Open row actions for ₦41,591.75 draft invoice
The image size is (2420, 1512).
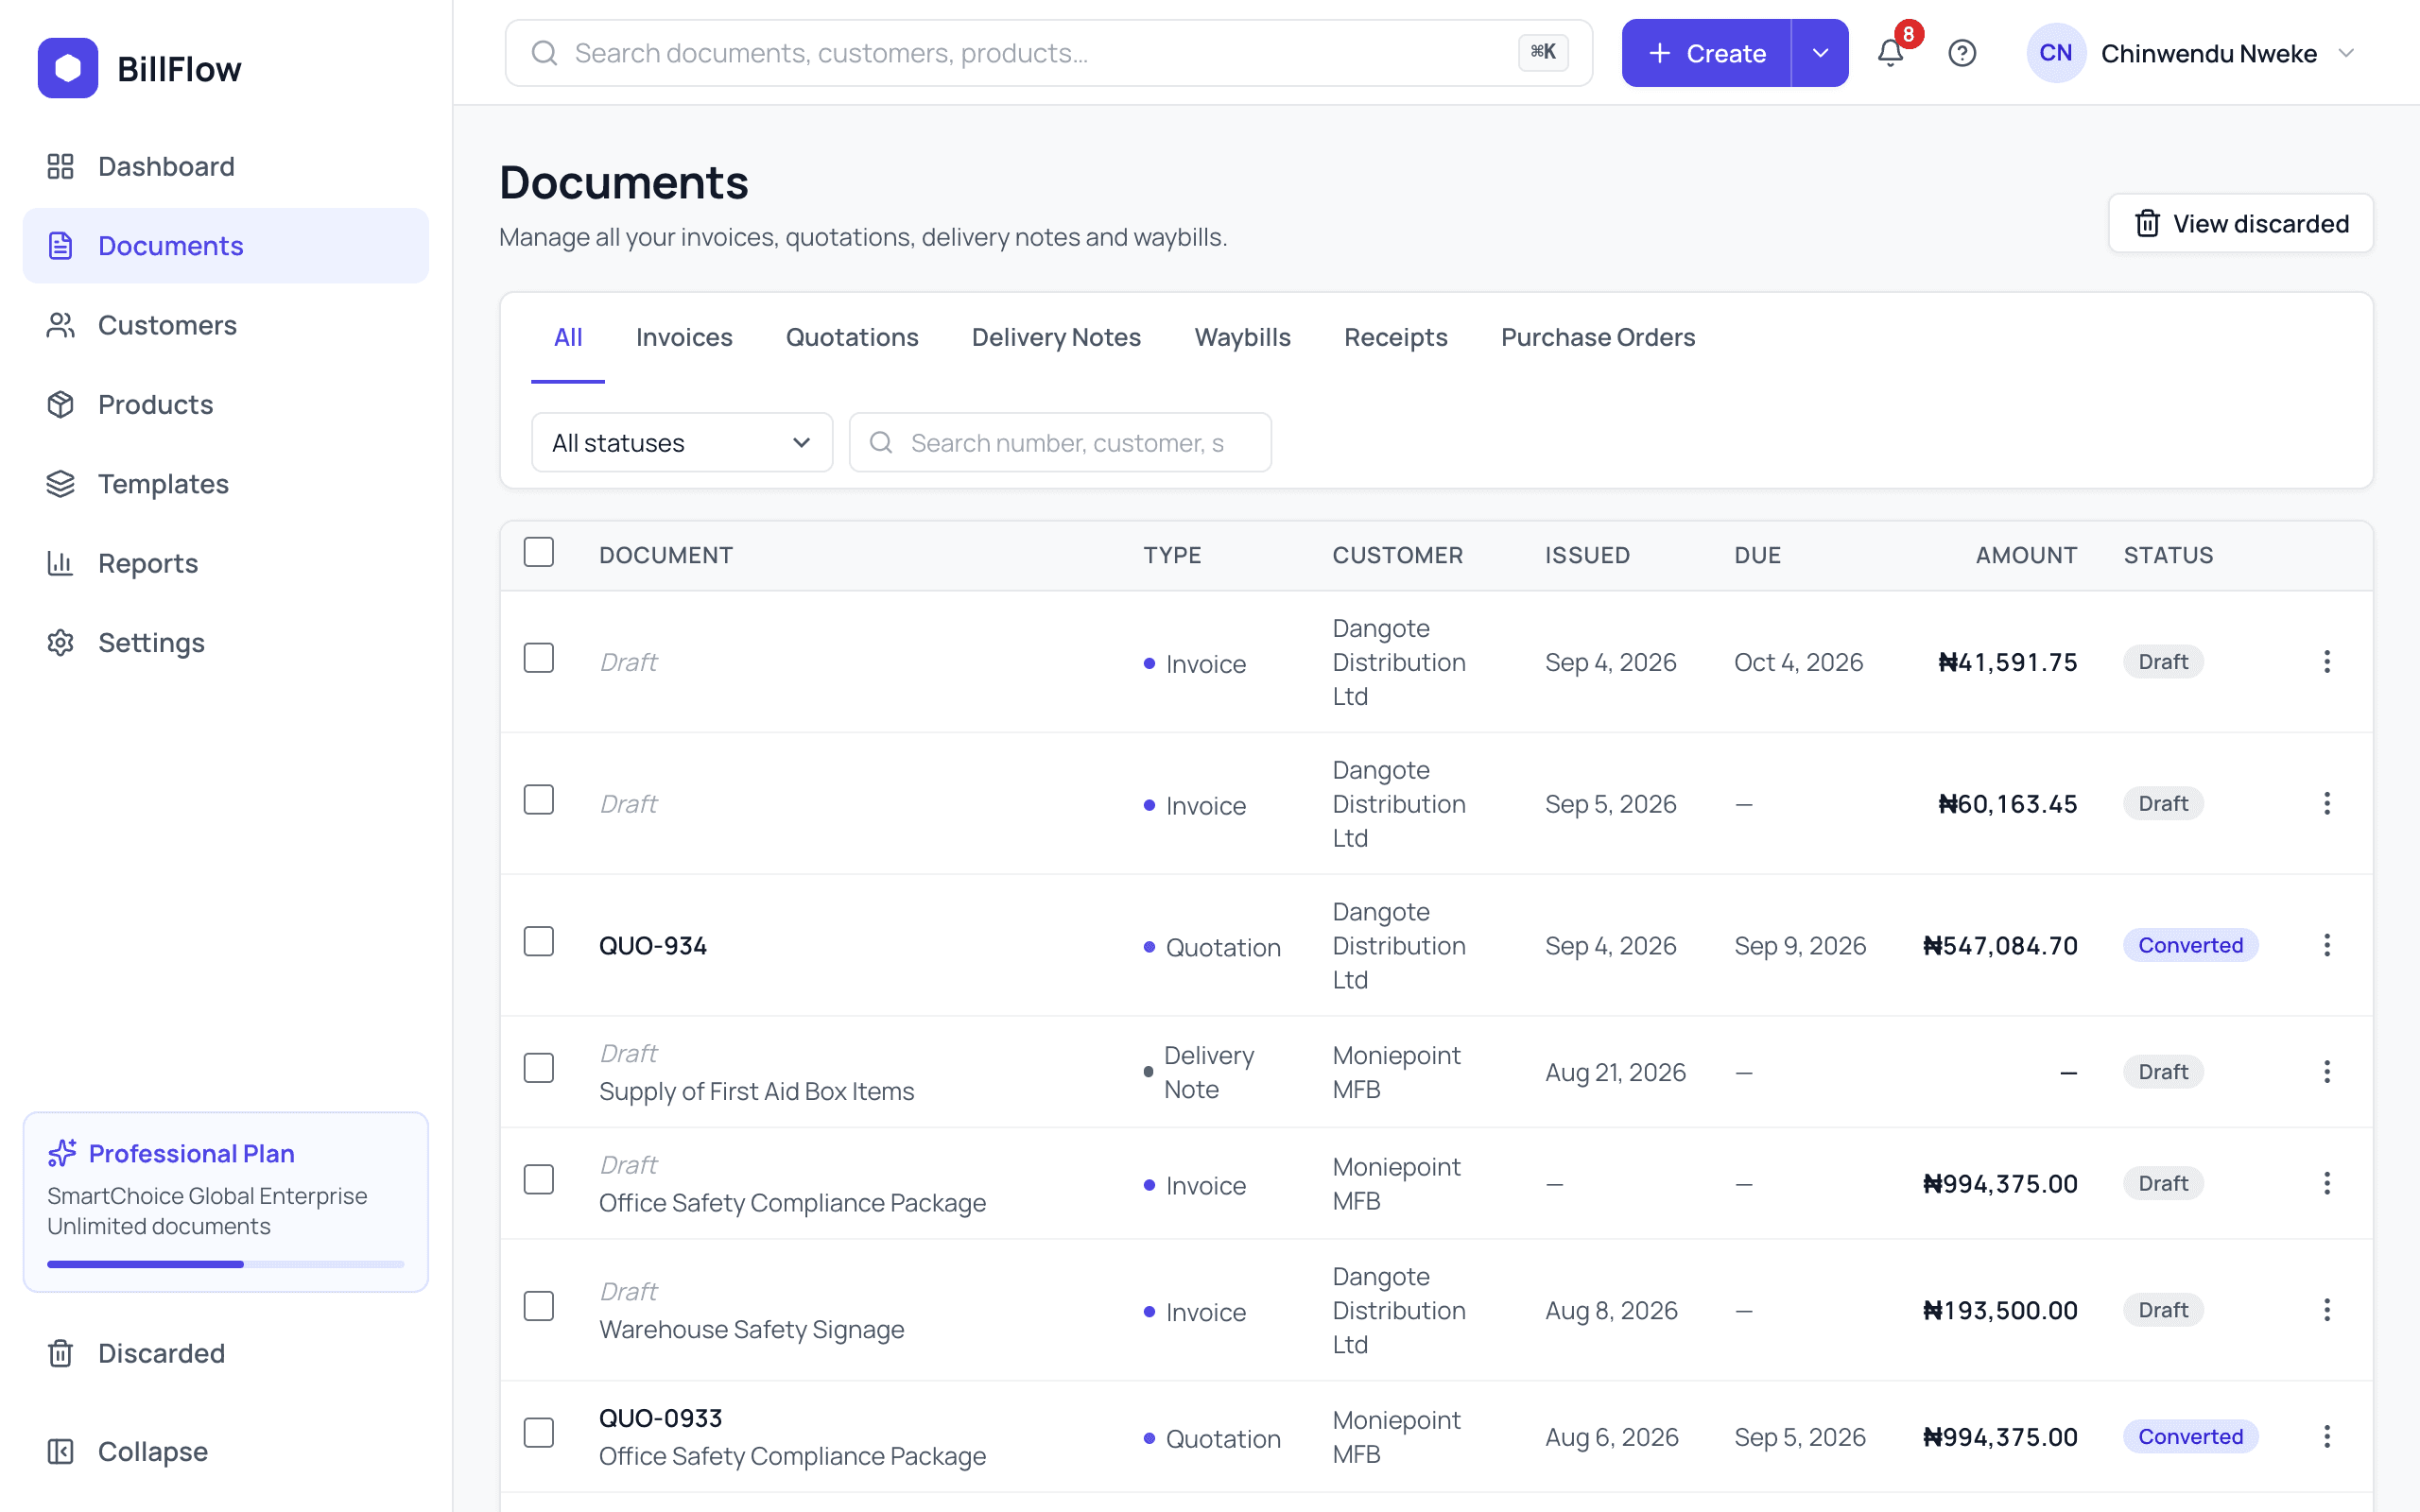(2327, 662)
